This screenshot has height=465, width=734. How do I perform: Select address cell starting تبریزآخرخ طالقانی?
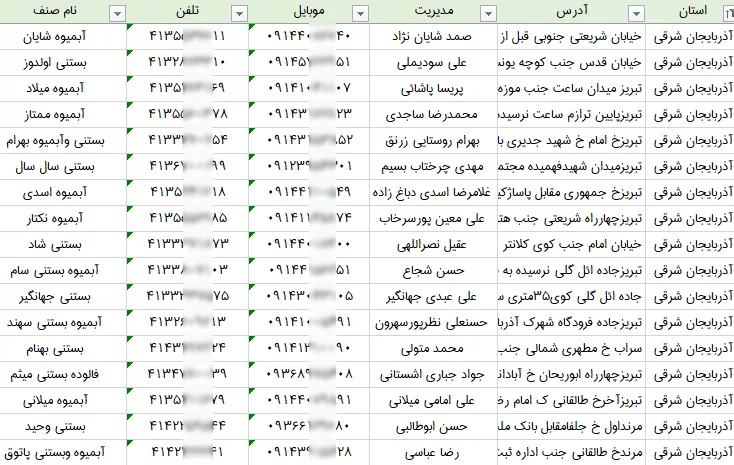point(572,400)
